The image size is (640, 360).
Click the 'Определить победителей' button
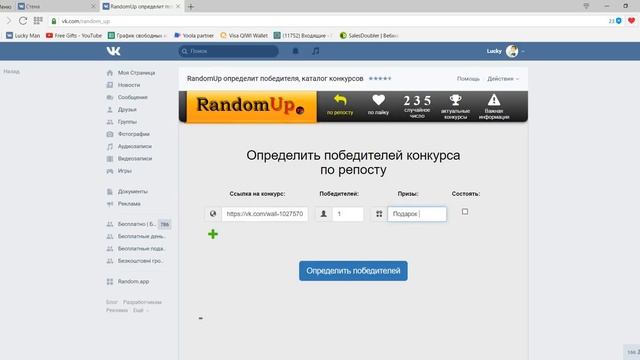353,271
